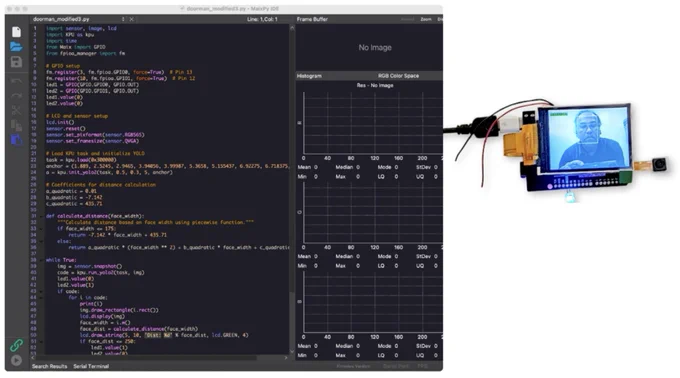
Task: Click the 'lcd.init()' code line
Action: [x=60, y=122]
